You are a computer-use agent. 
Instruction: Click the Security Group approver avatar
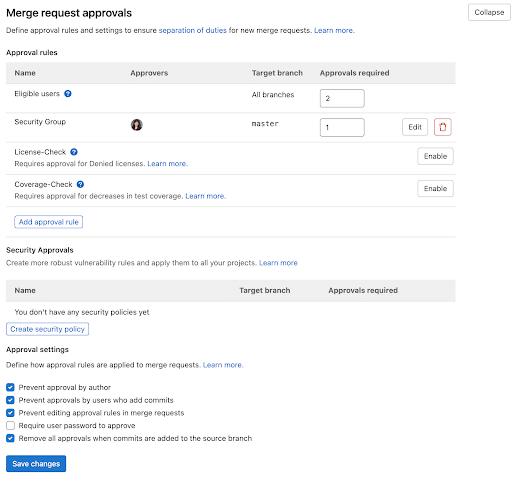point(137,125)
